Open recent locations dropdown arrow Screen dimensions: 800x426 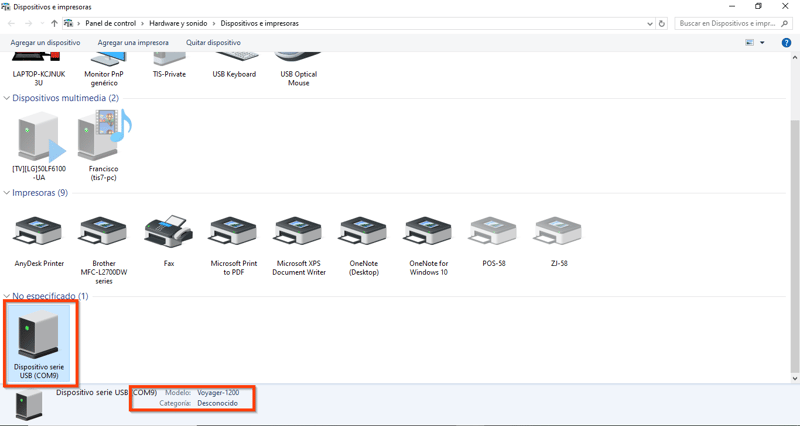pos(42,23)
